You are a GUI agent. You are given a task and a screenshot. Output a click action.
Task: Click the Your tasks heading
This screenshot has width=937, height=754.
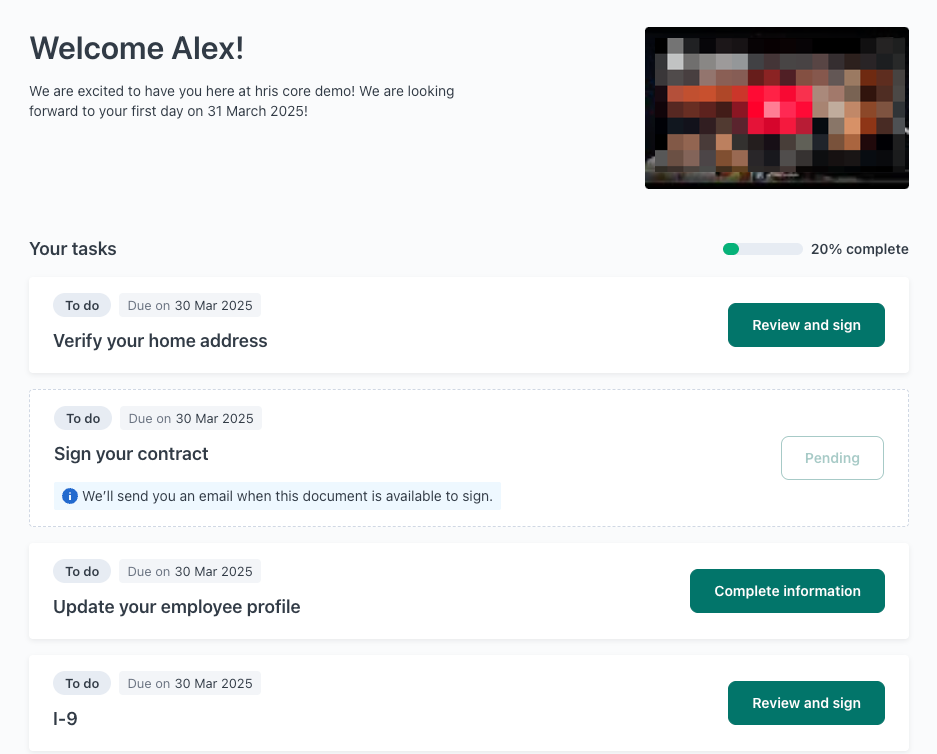click(73, 249)
